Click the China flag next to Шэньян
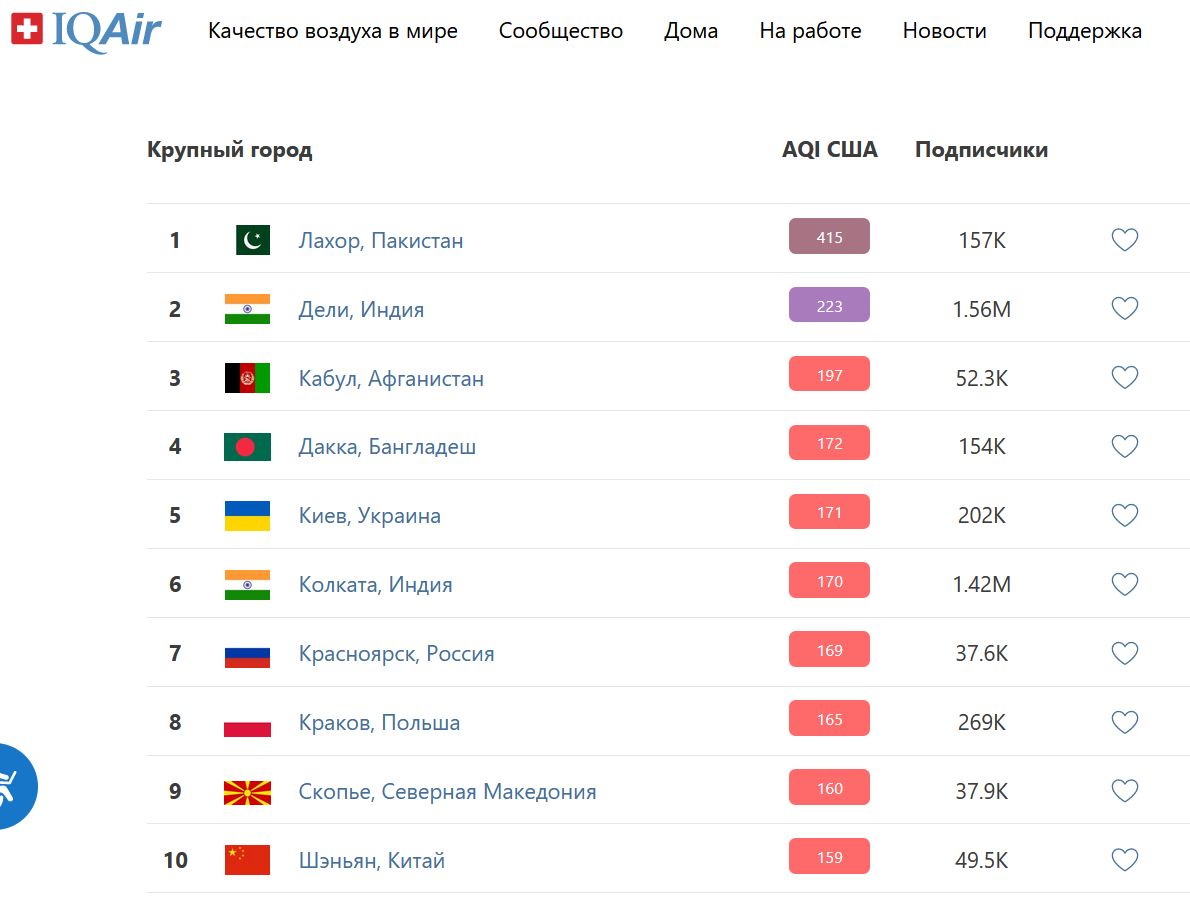1190x903 pixels. [247, 859]
